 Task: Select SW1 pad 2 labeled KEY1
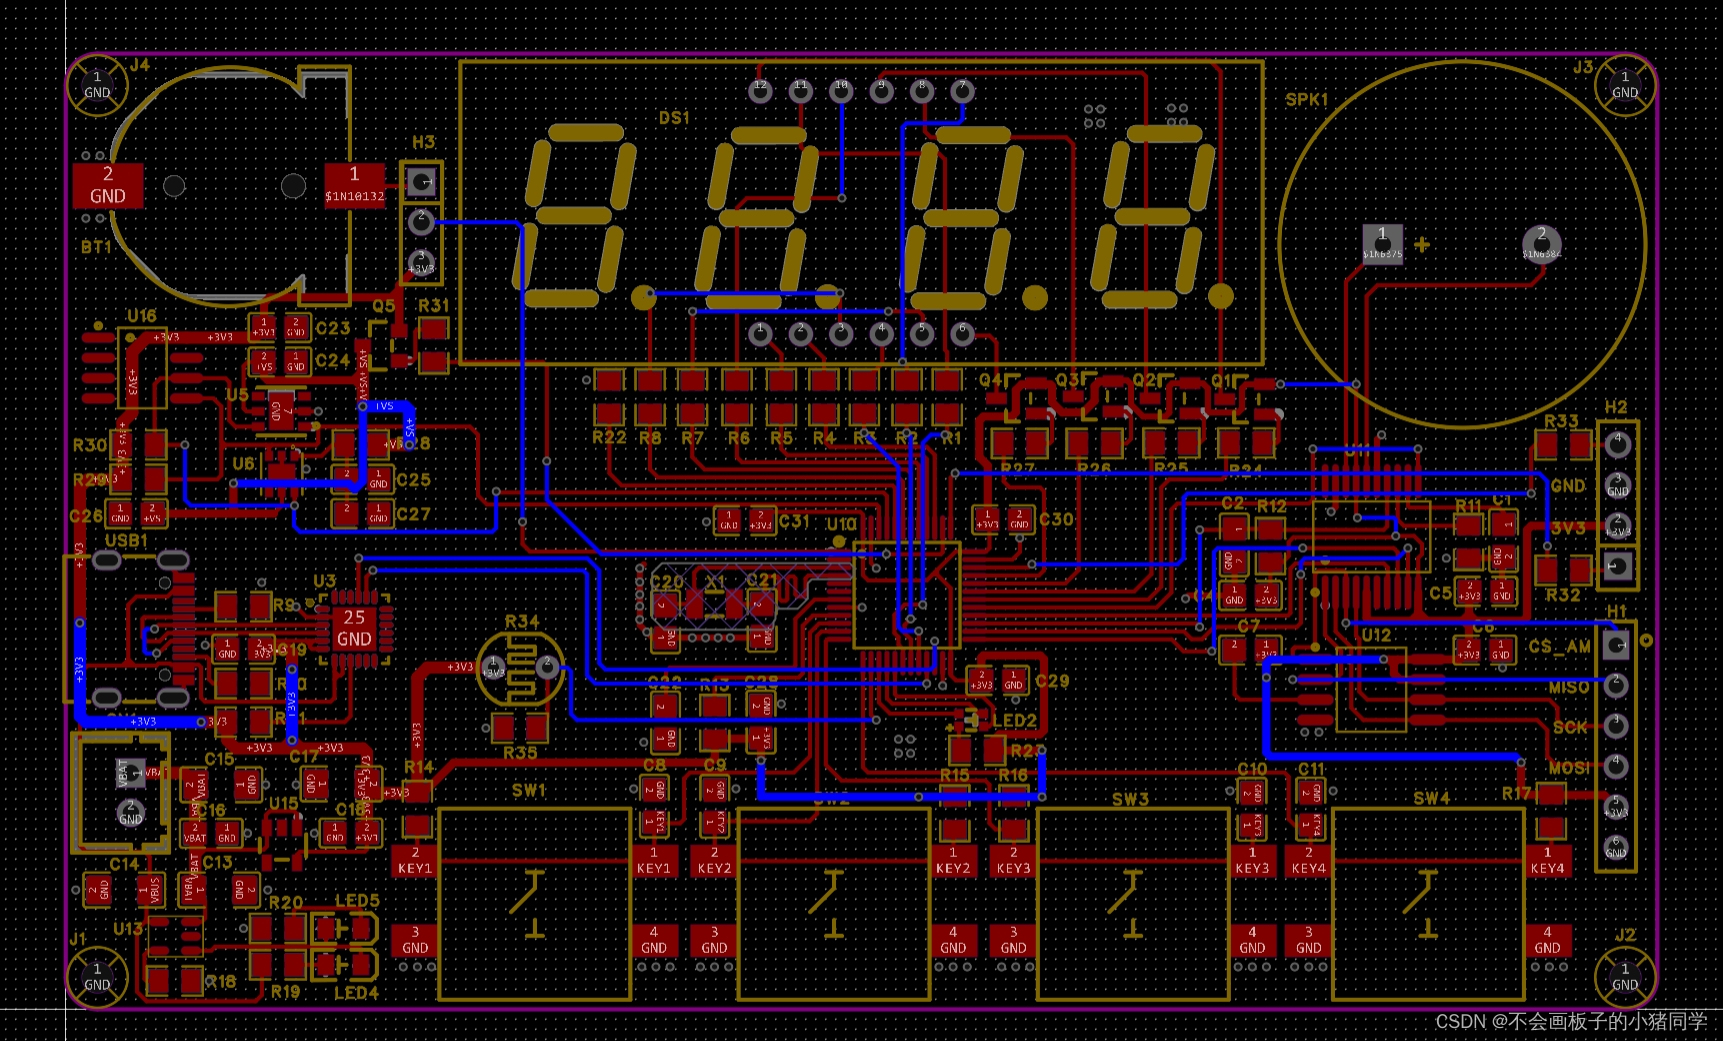415,862
